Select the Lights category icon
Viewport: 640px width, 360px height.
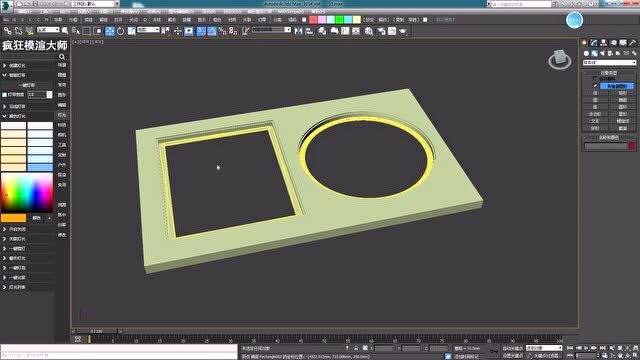[x=602, y=53]
